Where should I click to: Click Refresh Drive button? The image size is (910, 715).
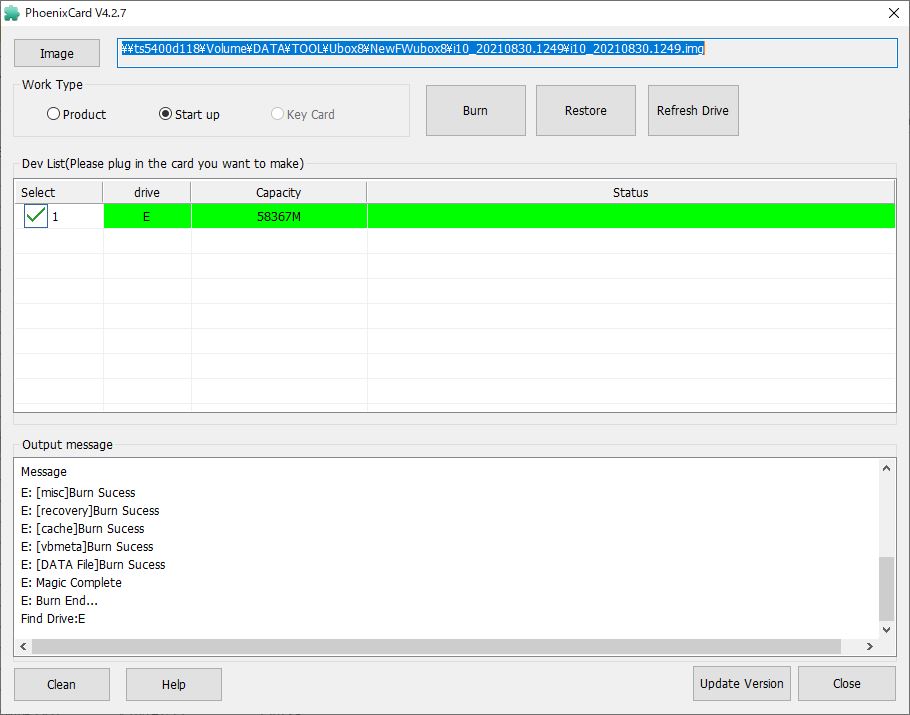[693, 111]
